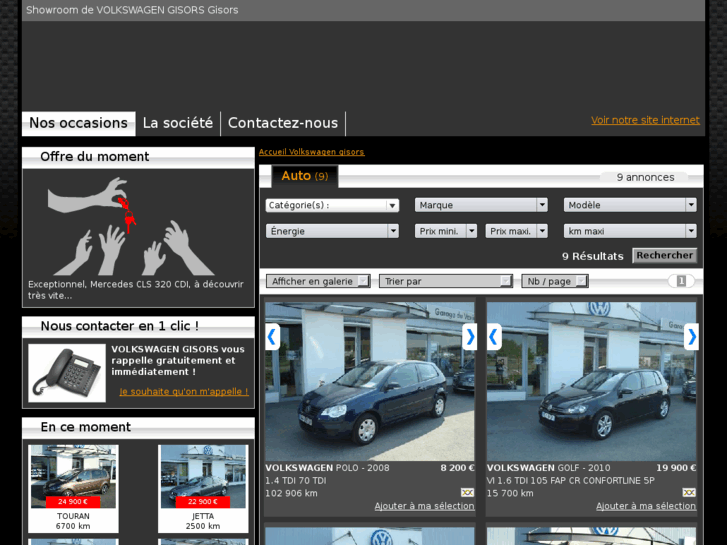Click VI 1.6 TDI 105 FAP CR CONFORTLINE 5P text
Image resolution: width=727 pixels, height=545 pixels.
click(571, 481)
